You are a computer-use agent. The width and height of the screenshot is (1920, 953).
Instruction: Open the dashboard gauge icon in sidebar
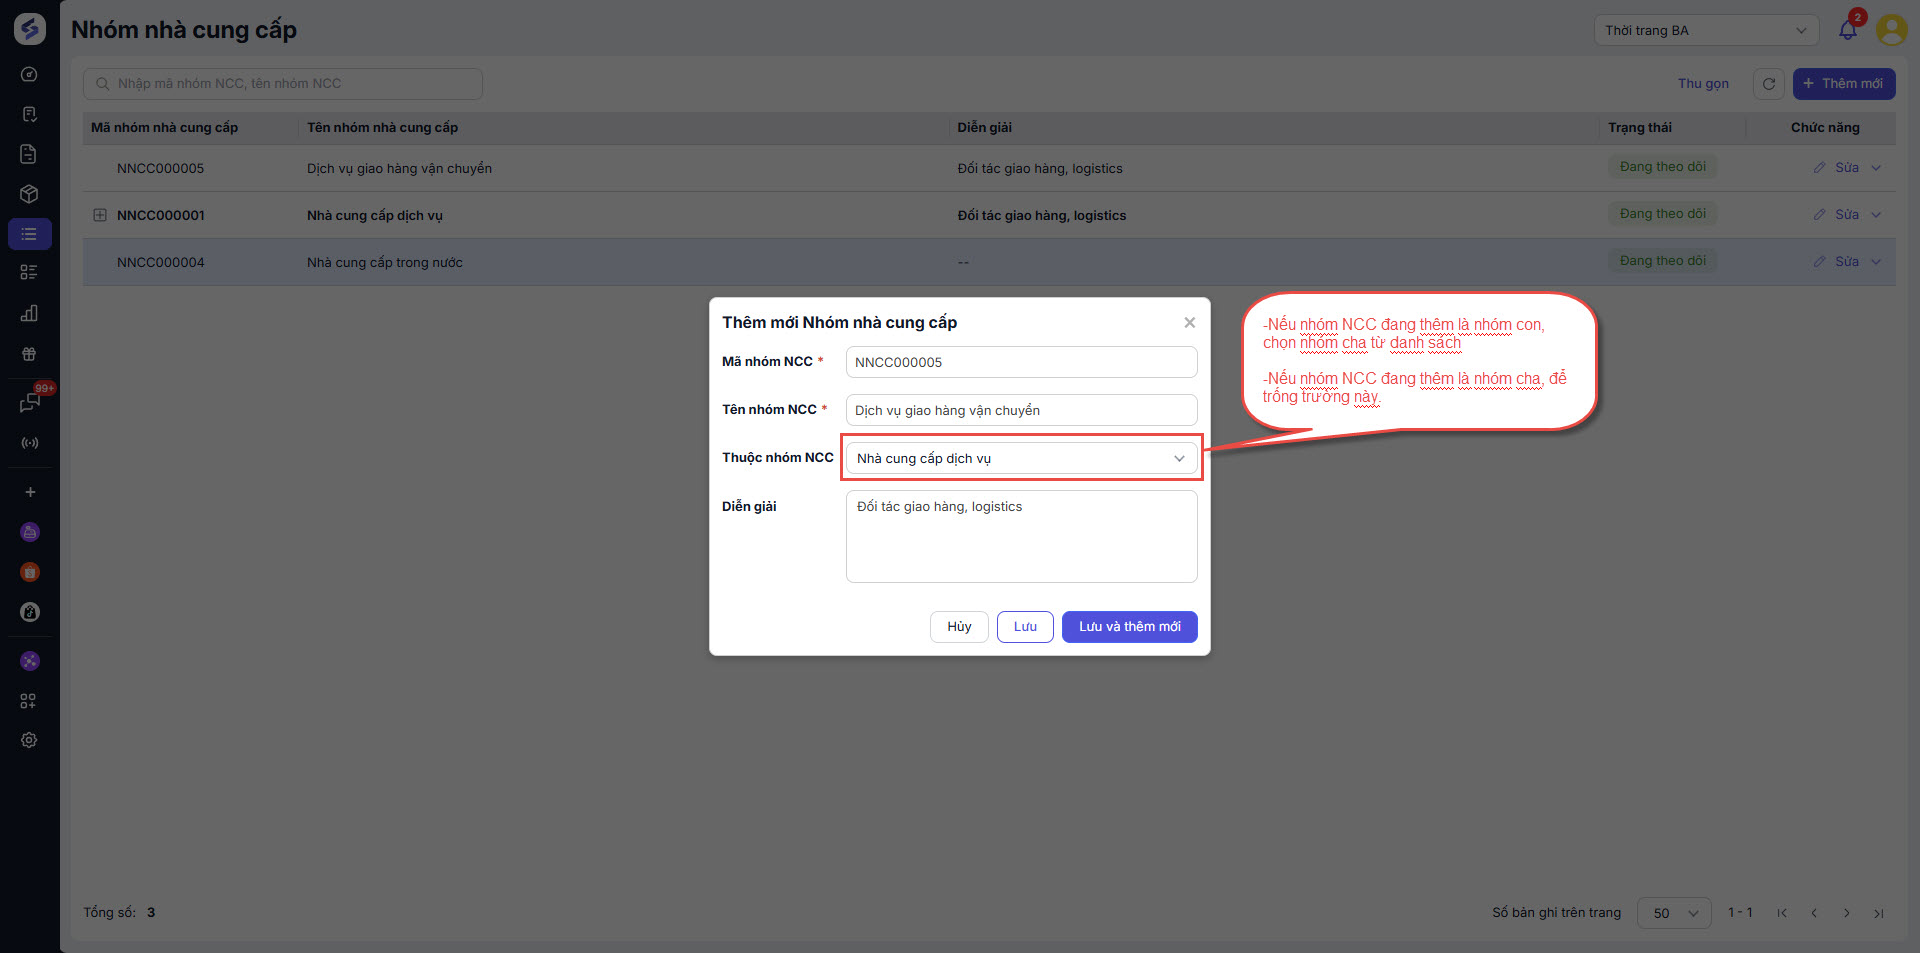coord(29,74)
